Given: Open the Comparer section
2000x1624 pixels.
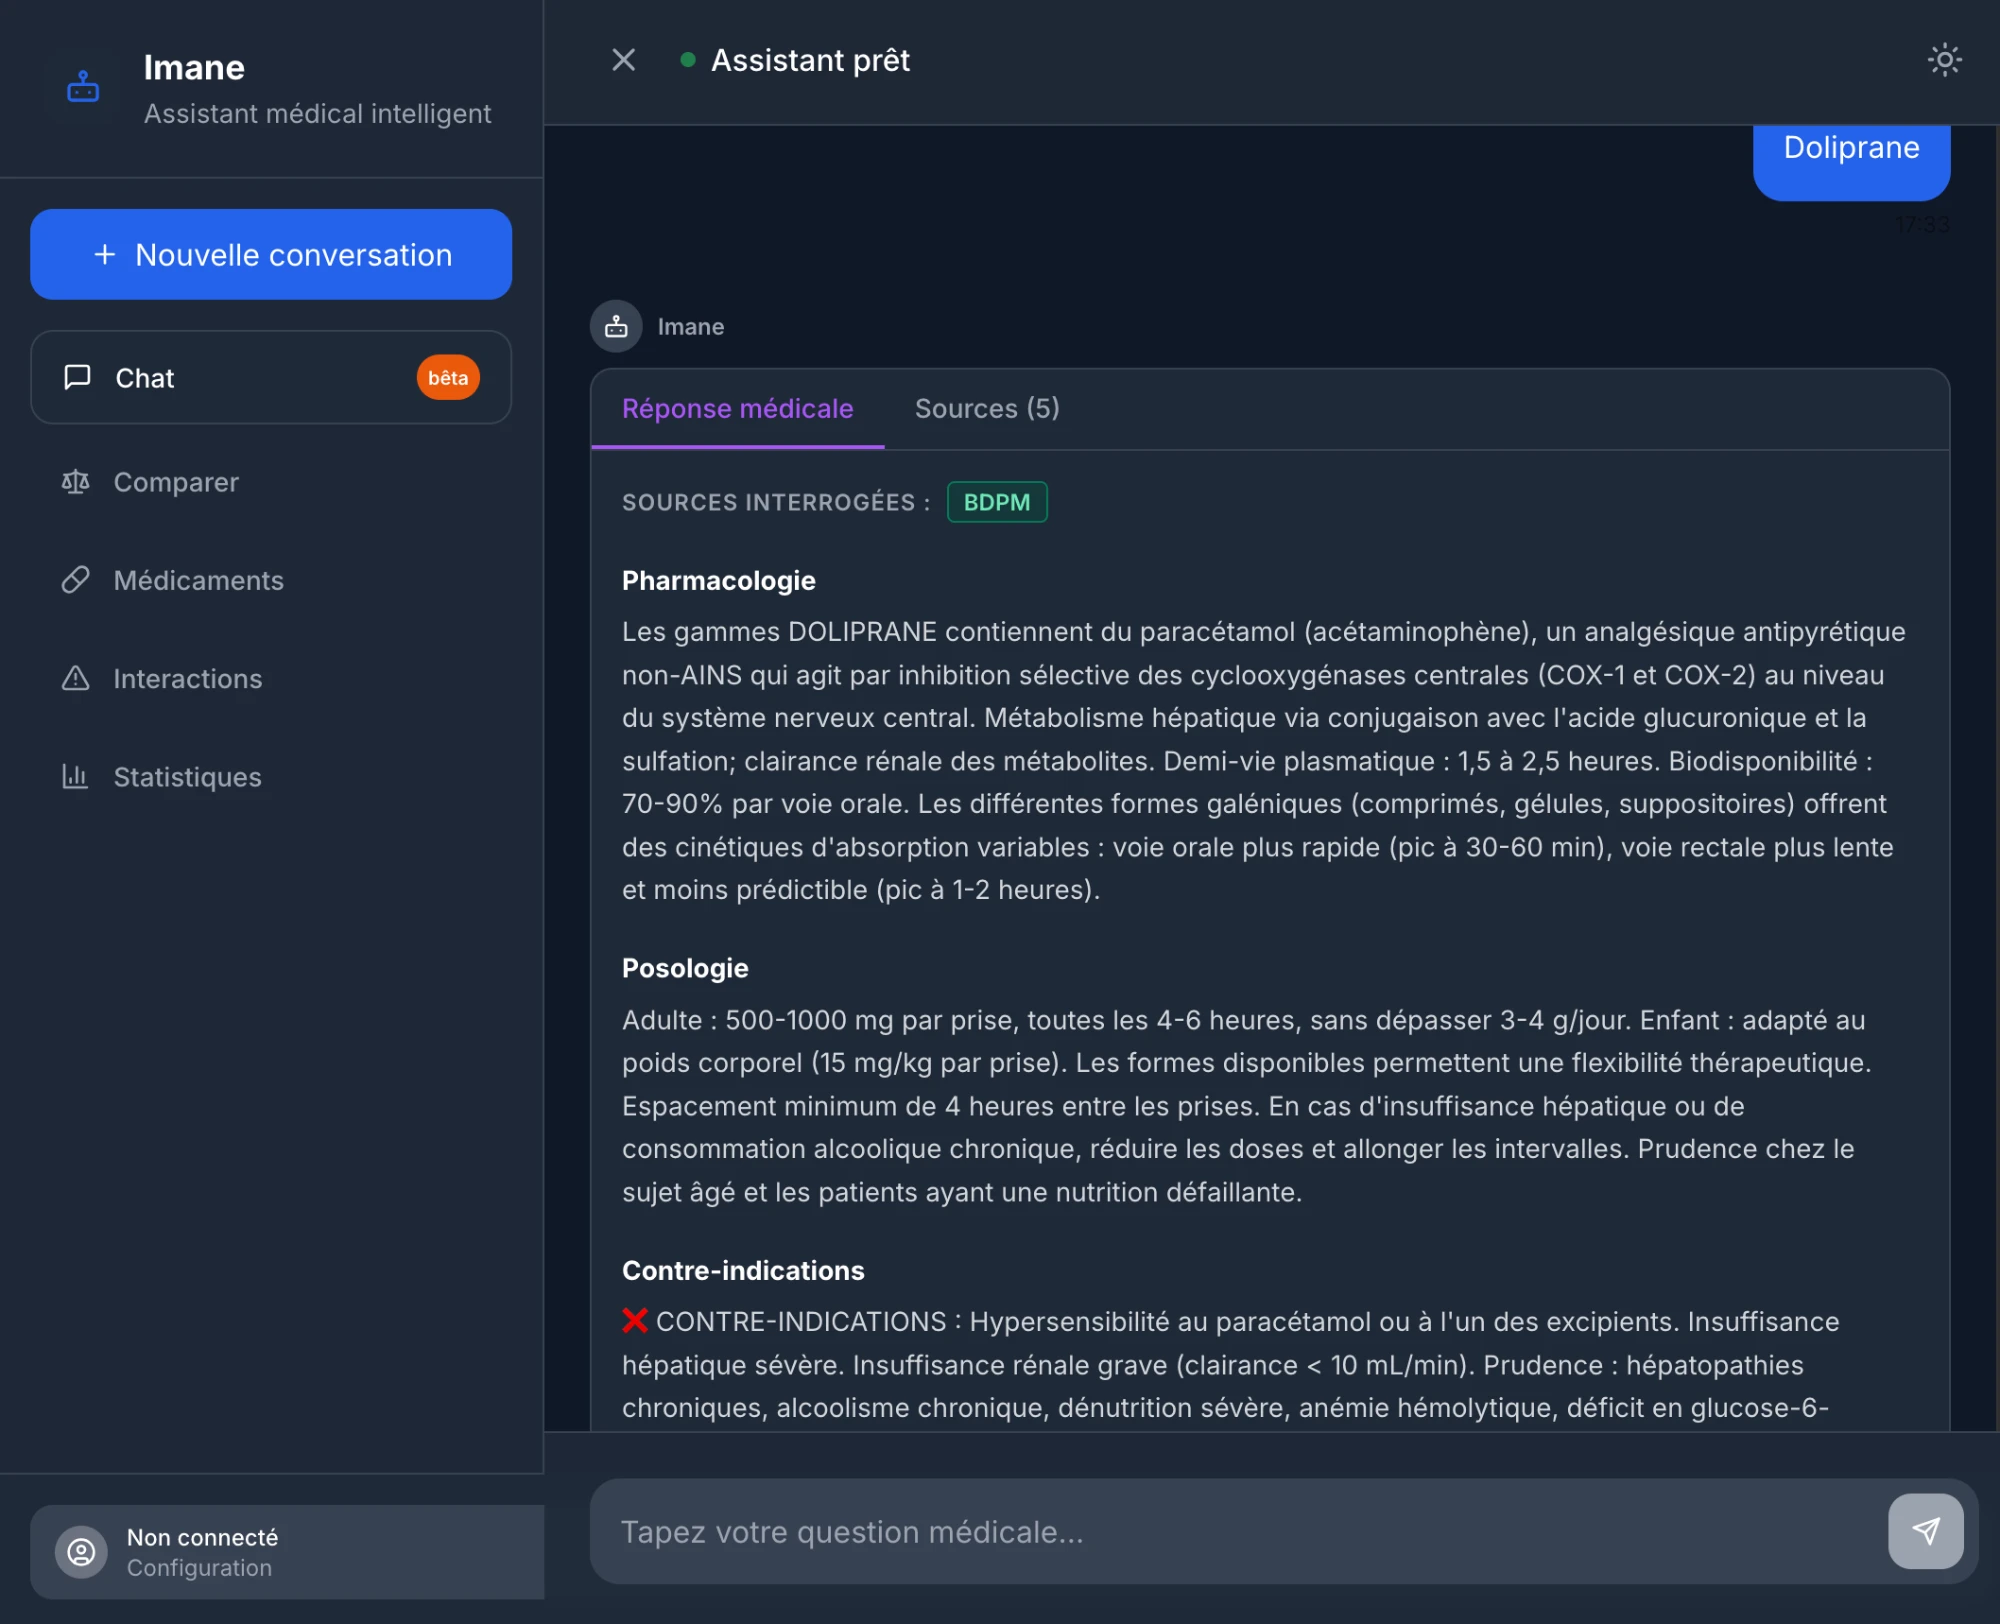Looking at the screenshot, I should click(x=271, y=482).
